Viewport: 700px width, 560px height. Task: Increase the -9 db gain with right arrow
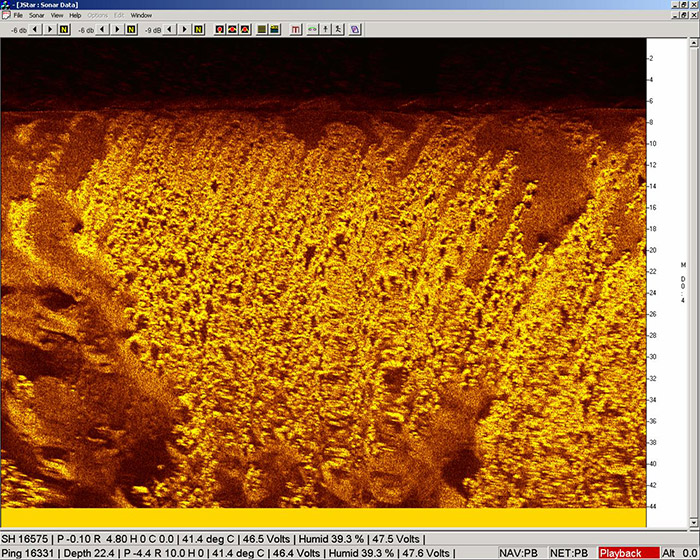click(x=183, y=29)
